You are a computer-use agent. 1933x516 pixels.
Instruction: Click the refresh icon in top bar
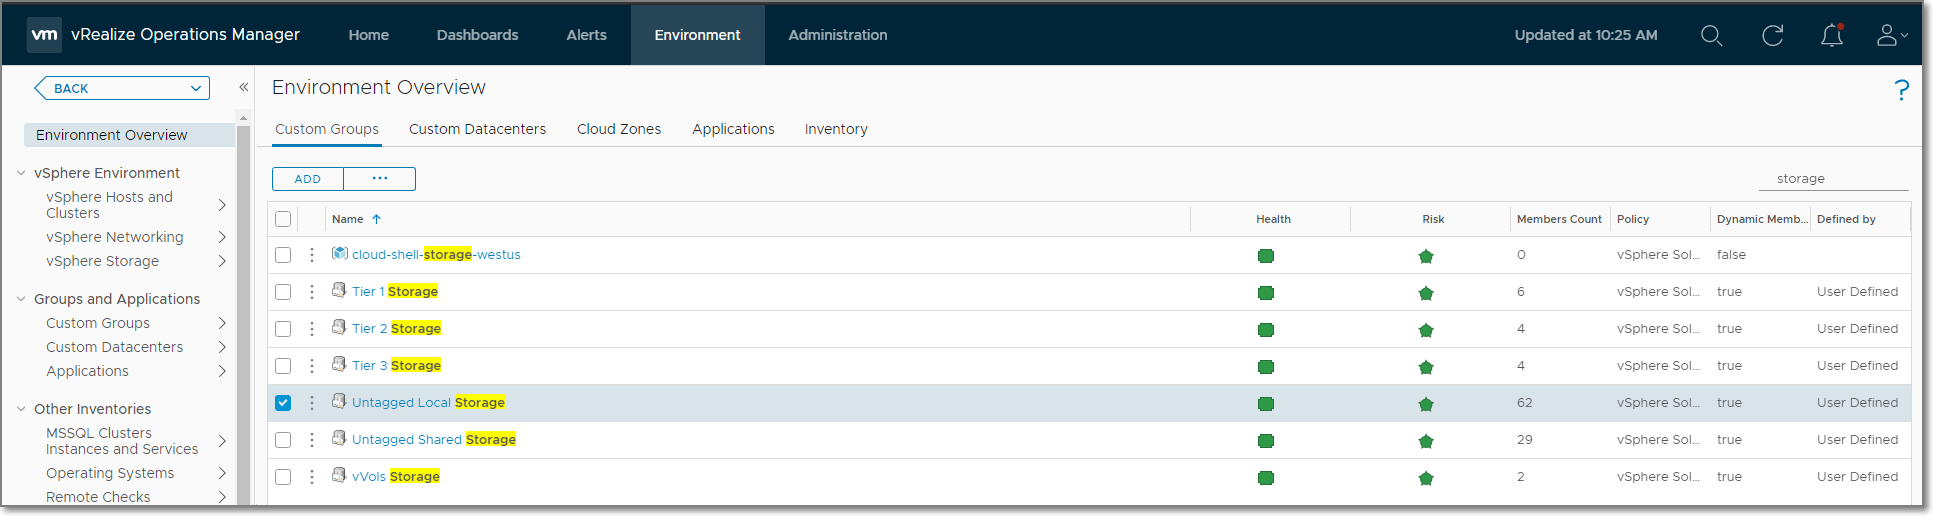(x=1772, y=35)
